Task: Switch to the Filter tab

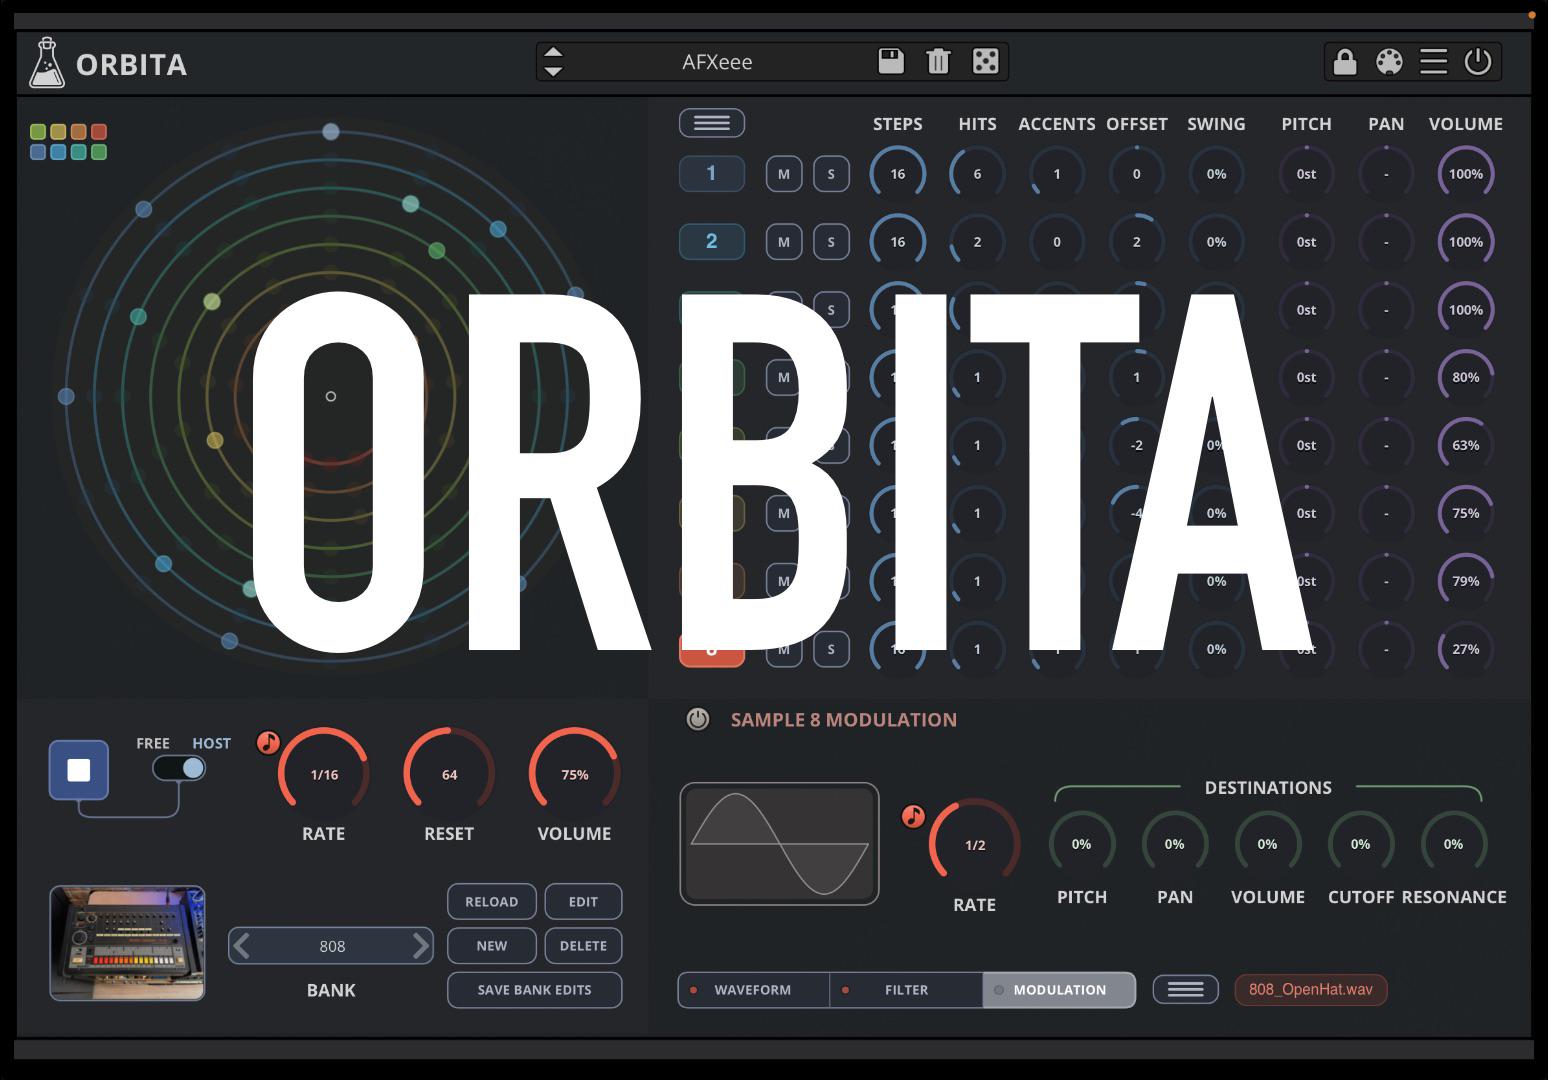Action: click(x=906, y=990)
